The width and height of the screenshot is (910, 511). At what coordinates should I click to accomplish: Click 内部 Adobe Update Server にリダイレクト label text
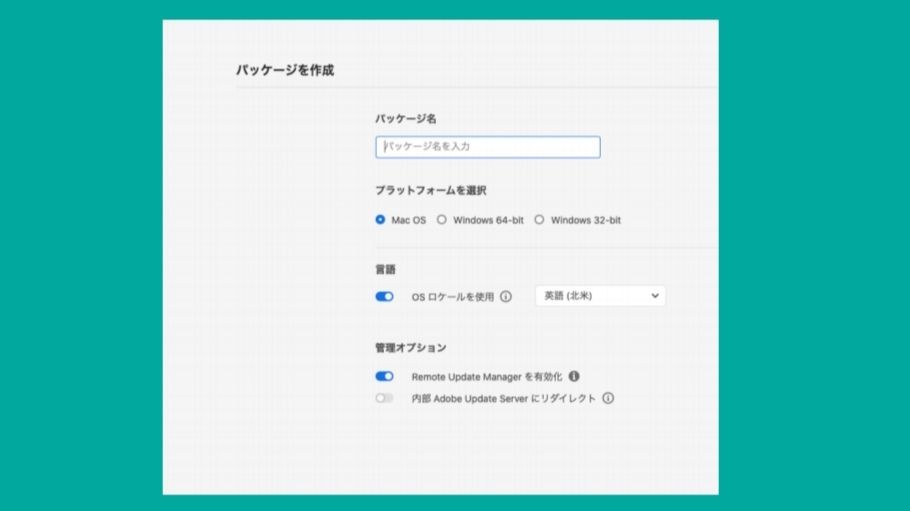pyautogui.click(x=503, y=398)
